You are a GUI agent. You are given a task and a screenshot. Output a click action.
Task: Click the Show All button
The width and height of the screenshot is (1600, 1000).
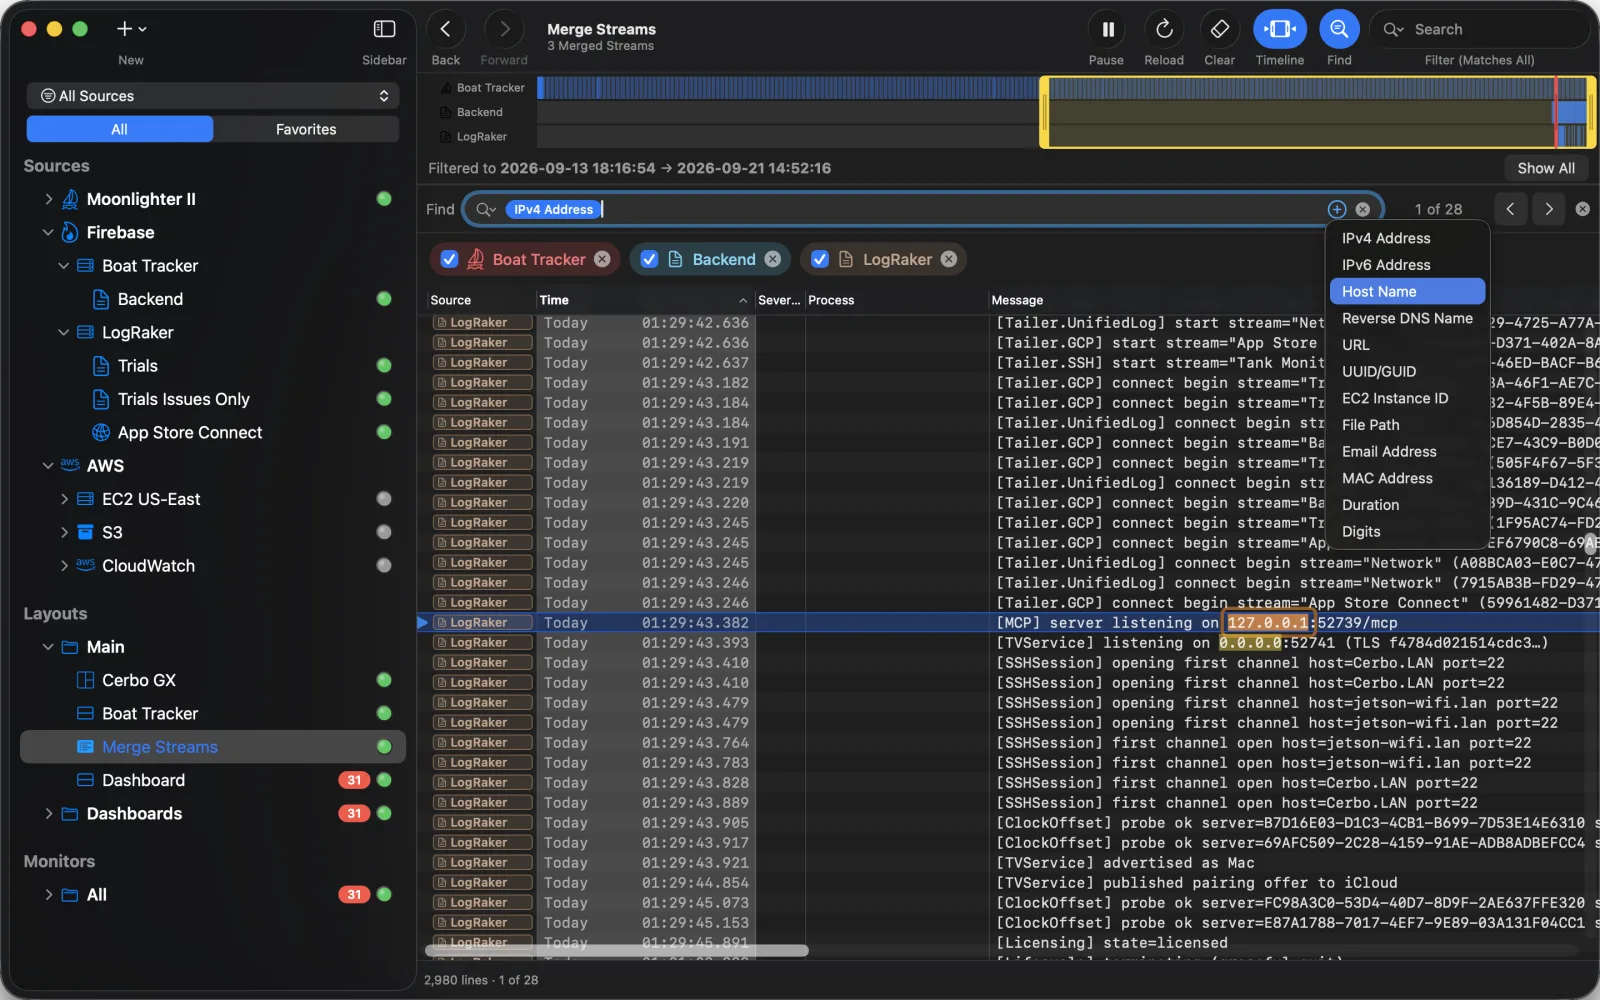pos(1546,168)
